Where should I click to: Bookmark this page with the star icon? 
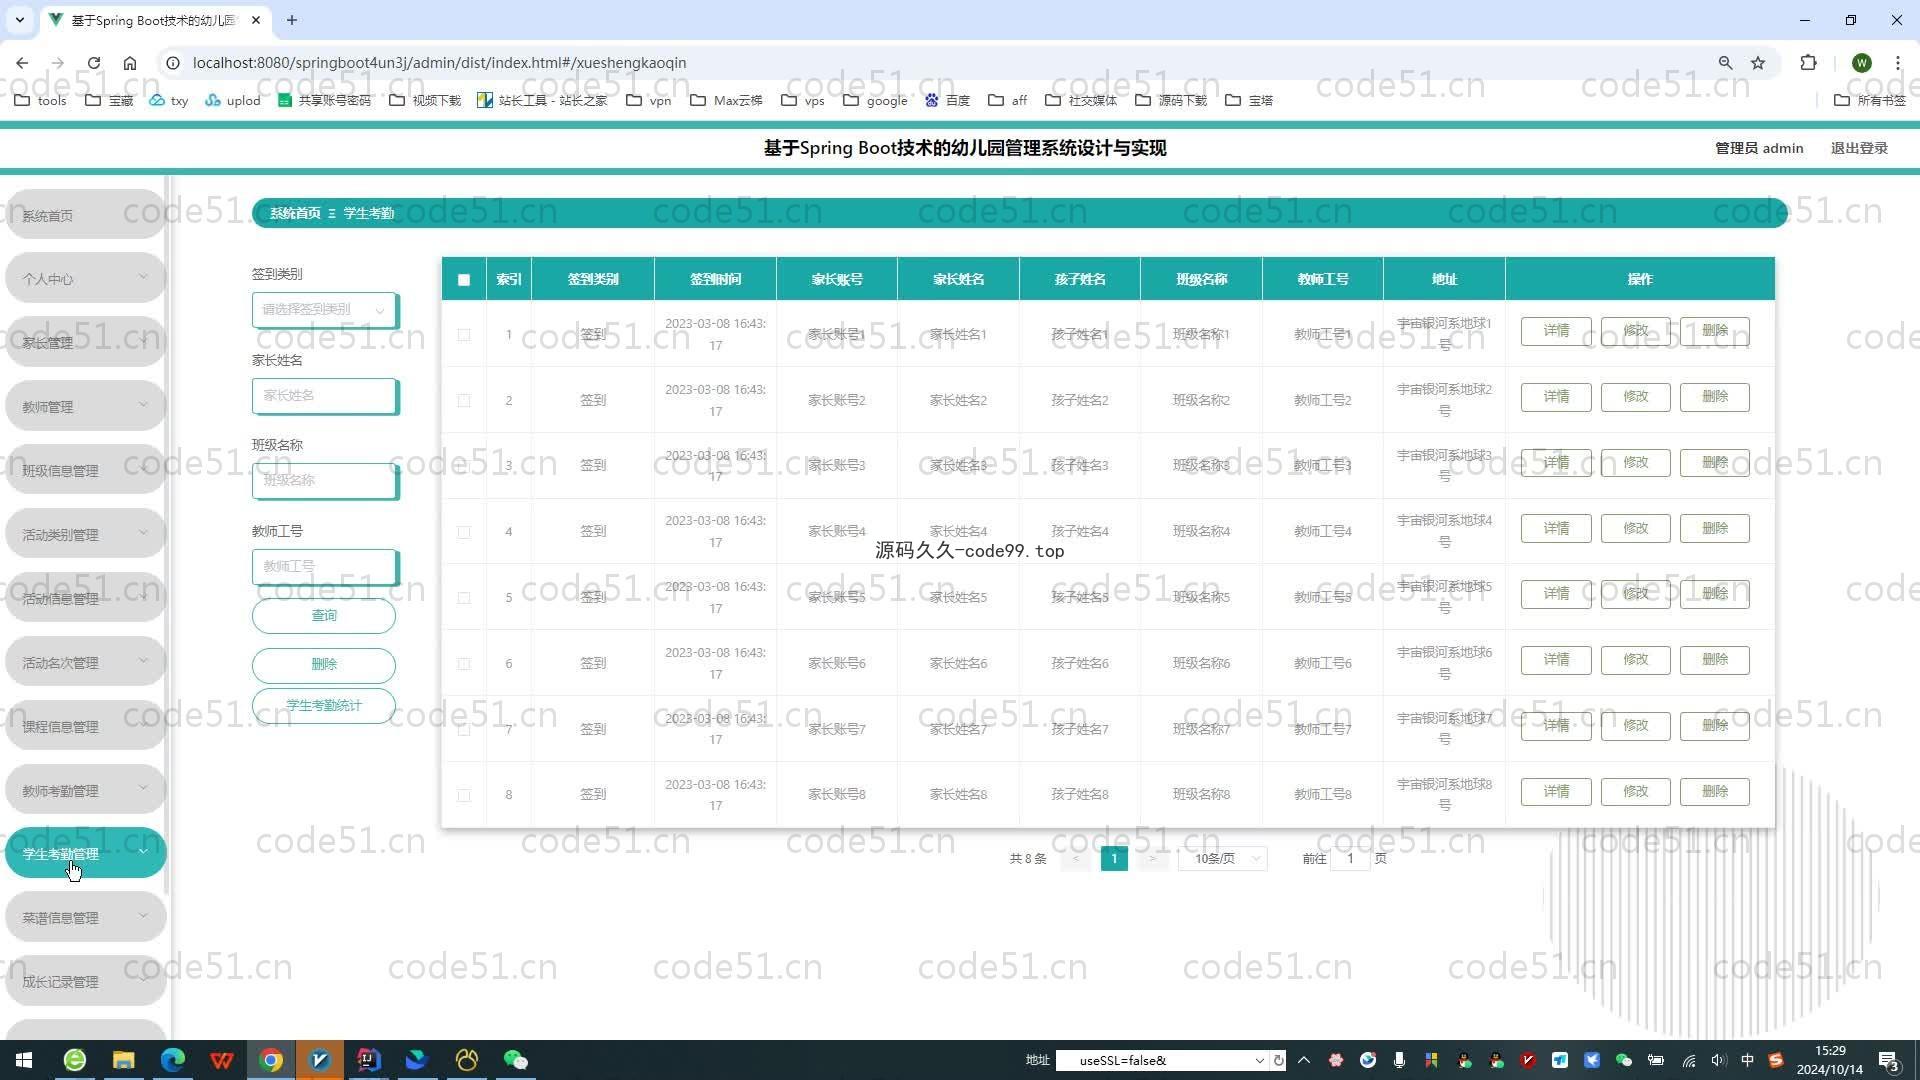[x=1758, y=62]
